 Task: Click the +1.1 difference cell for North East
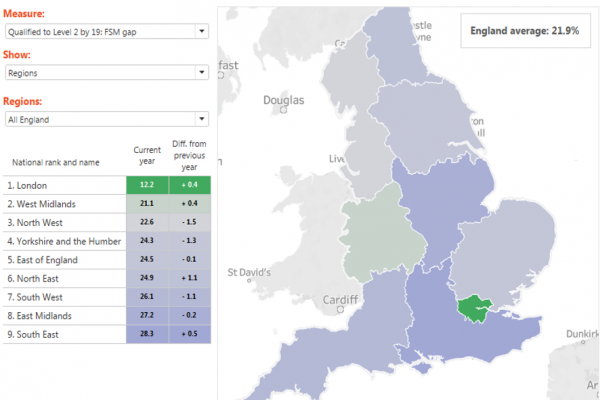[x=188, y=279]
